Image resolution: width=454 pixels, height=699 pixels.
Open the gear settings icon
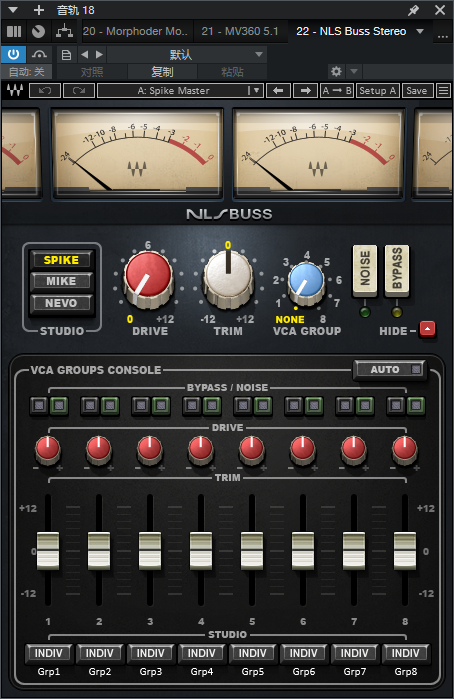336,71
